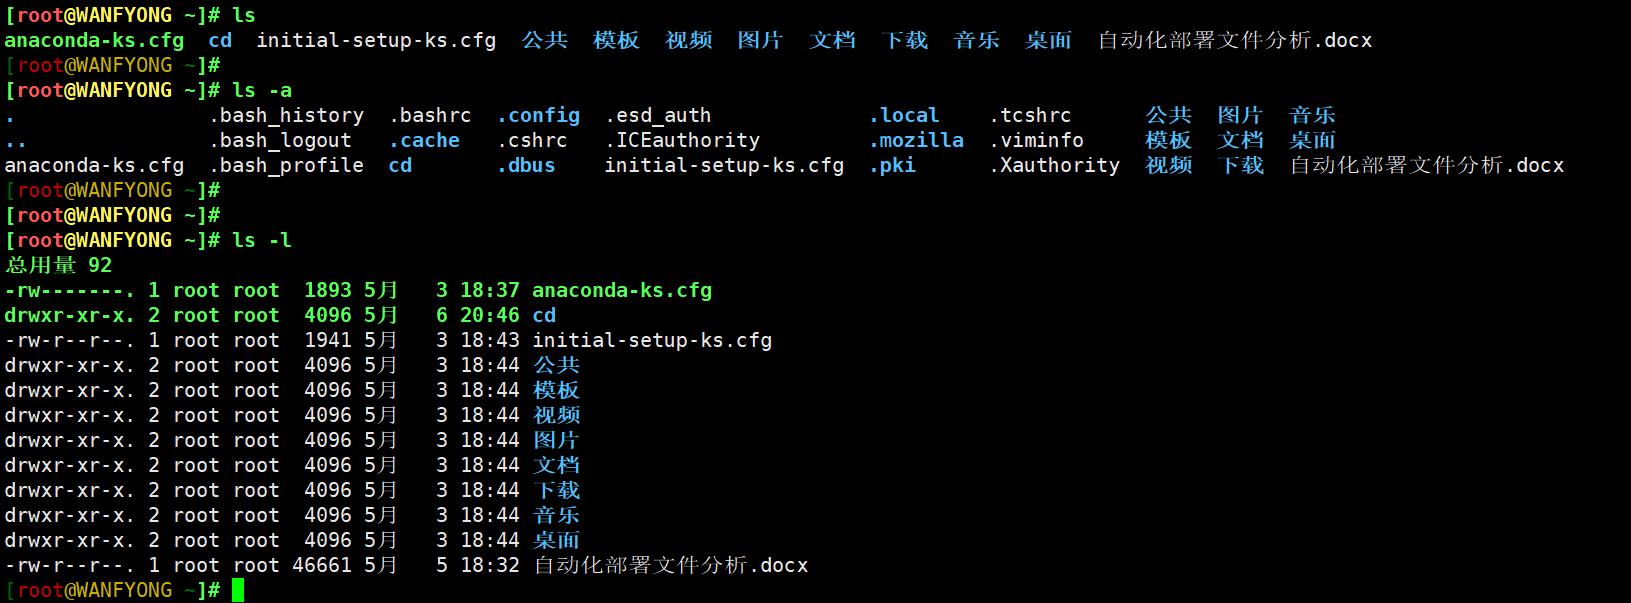Select the 桌面 directory in the long listing
Viewport: 1631px width, 603px height.
(556, 541)
